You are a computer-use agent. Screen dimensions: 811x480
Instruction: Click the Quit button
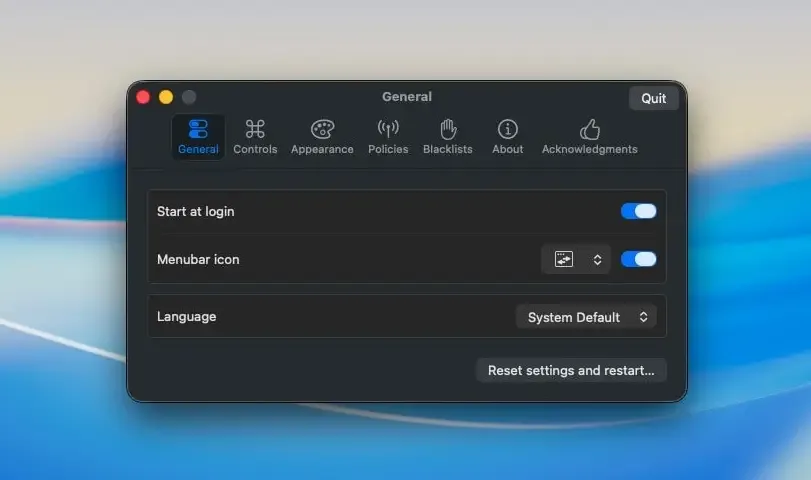[654, 98]
